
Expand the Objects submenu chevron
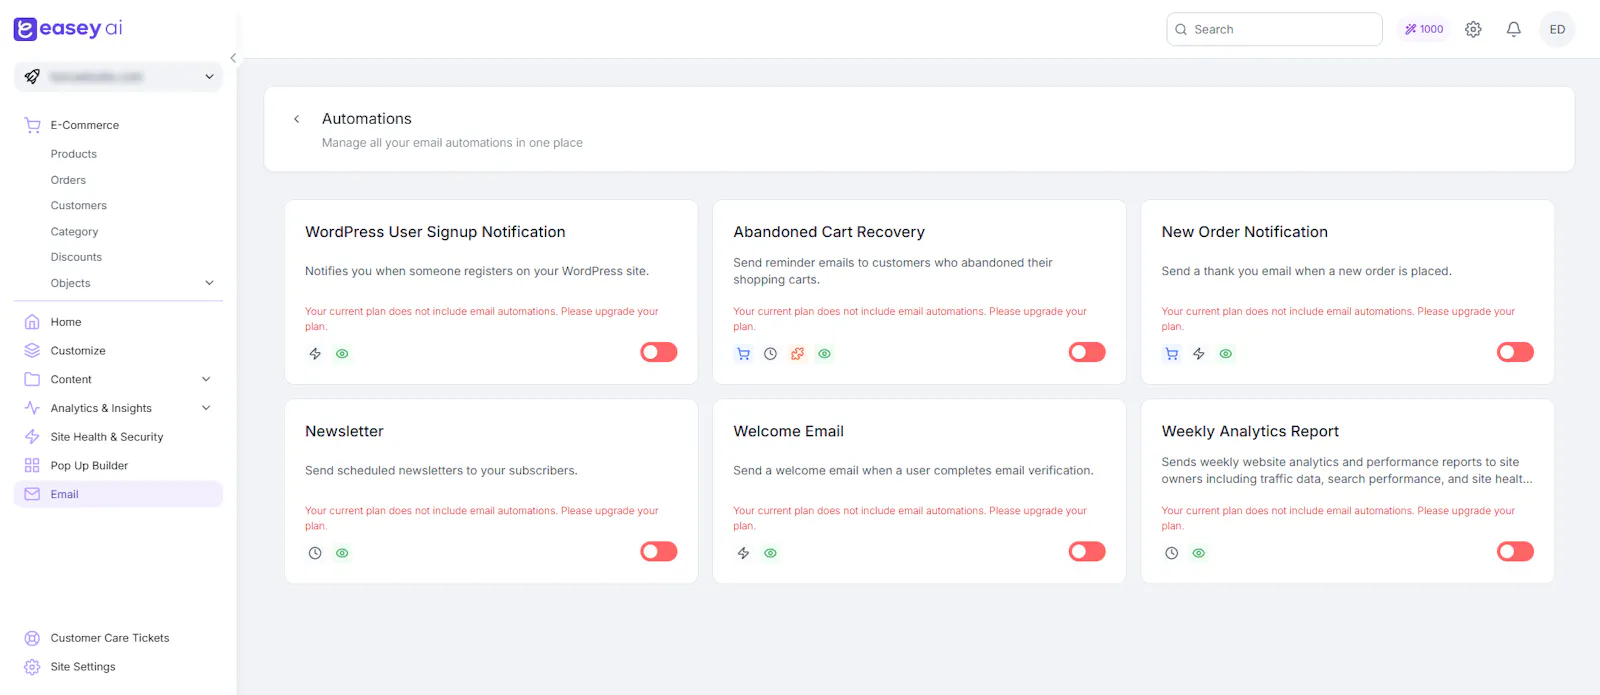[209, 283]
